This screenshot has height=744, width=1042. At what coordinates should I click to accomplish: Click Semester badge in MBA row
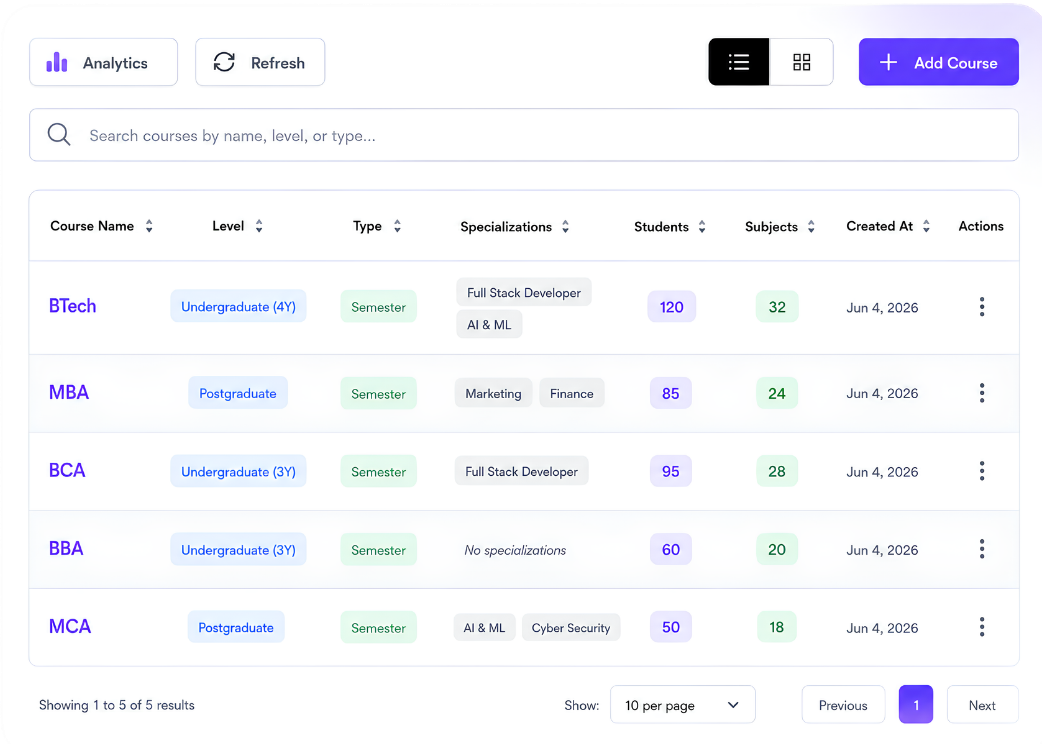(378, 393)
